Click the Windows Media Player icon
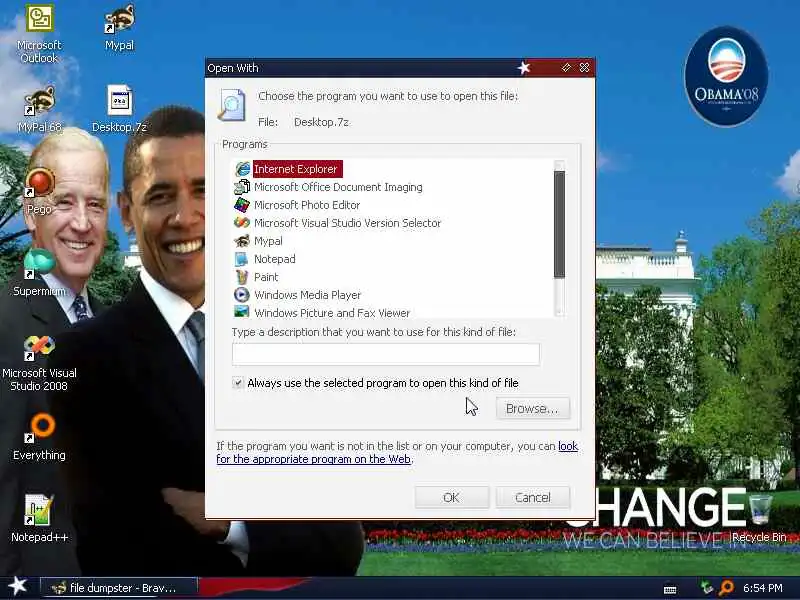800x600 pixels. (x=242, y=294)
